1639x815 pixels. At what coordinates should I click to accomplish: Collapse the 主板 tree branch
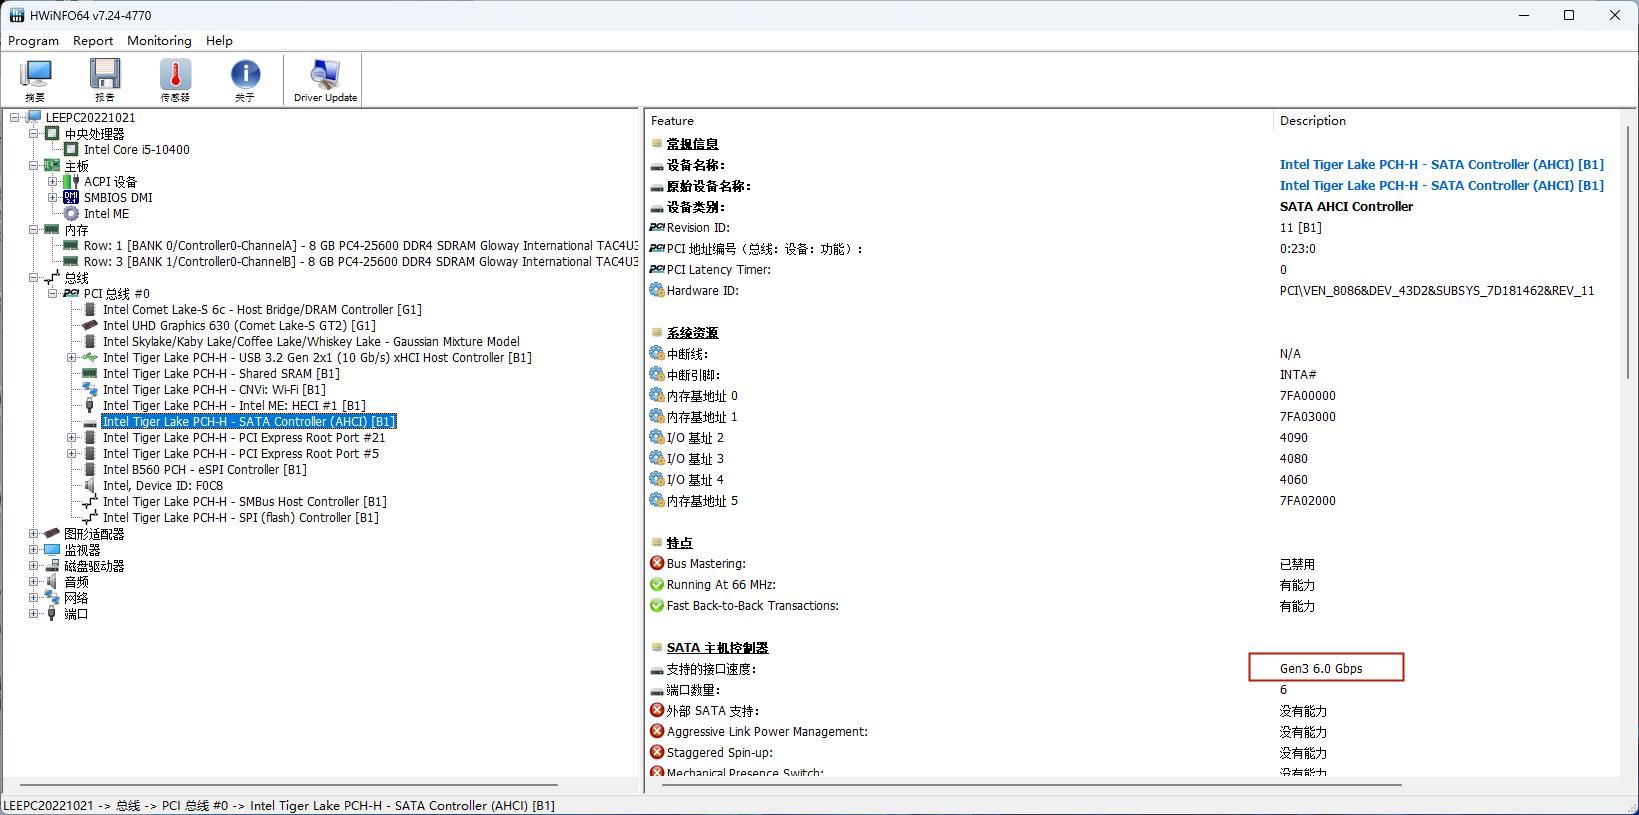point(34,166)
